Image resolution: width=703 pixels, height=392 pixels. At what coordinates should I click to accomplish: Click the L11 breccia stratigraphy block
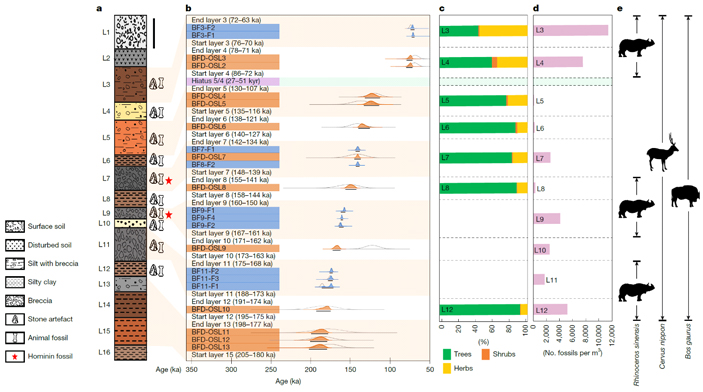point(130,244)
